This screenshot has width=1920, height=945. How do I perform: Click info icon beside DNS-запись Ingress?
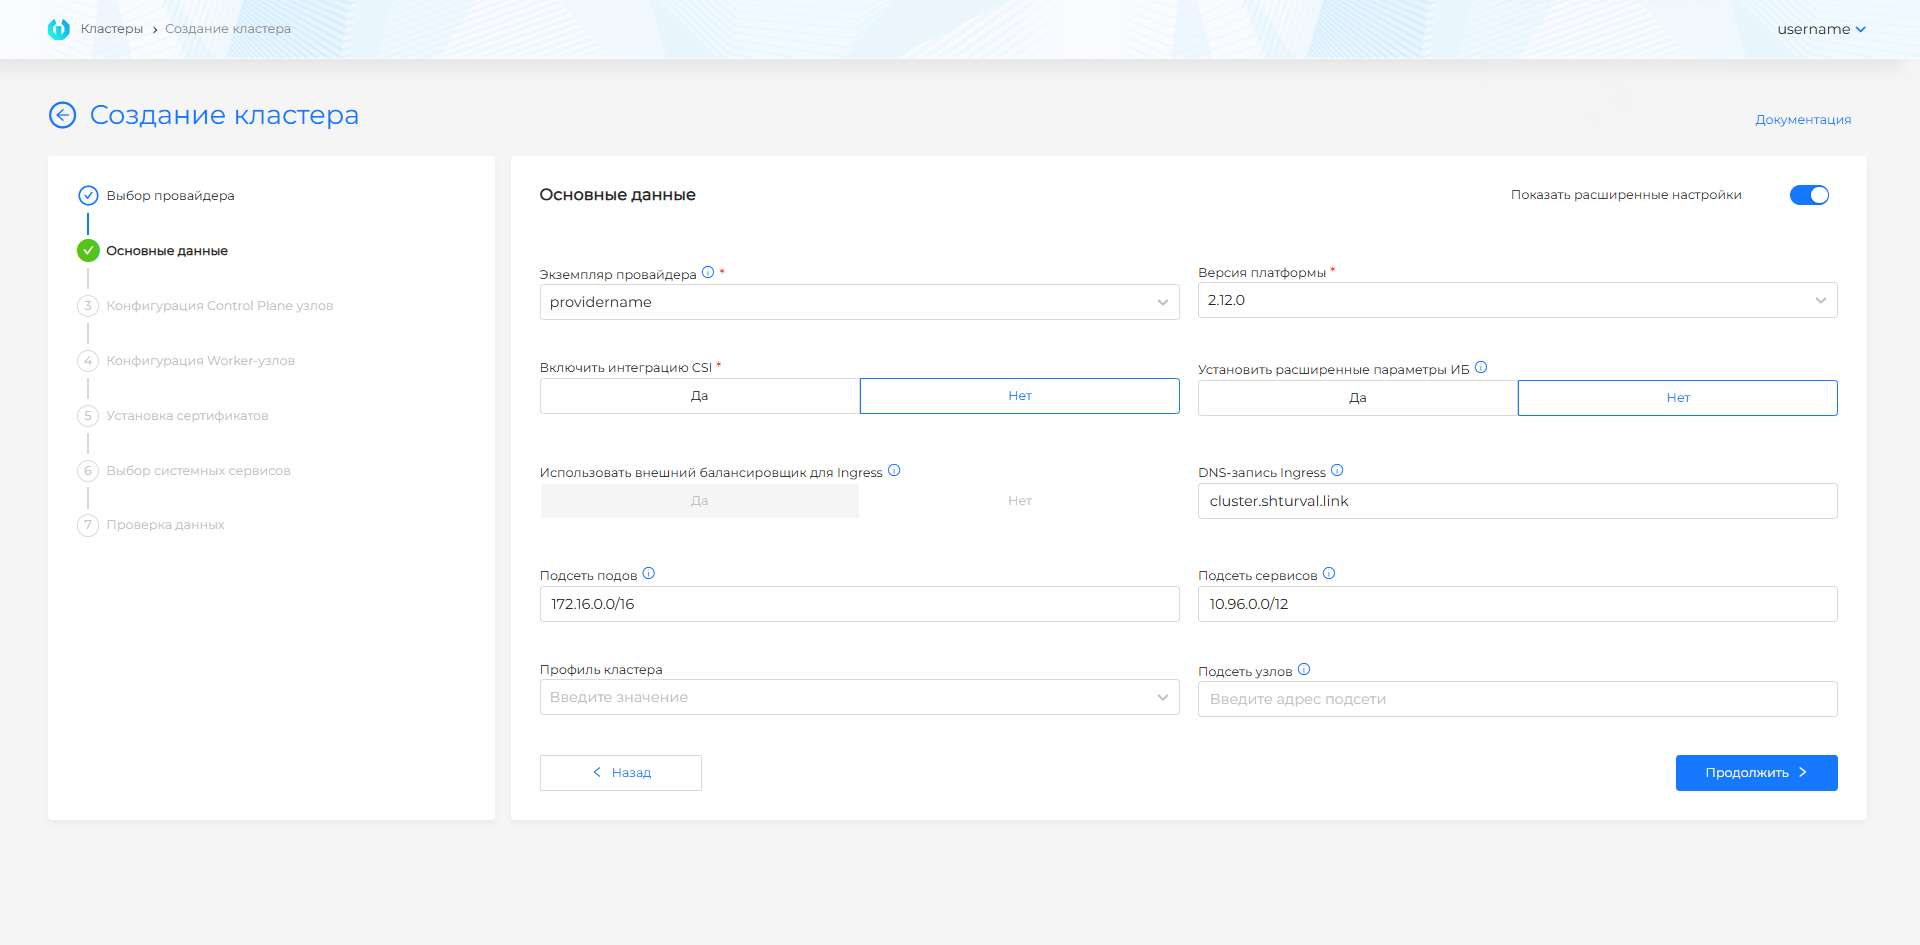click(1337, 470)
